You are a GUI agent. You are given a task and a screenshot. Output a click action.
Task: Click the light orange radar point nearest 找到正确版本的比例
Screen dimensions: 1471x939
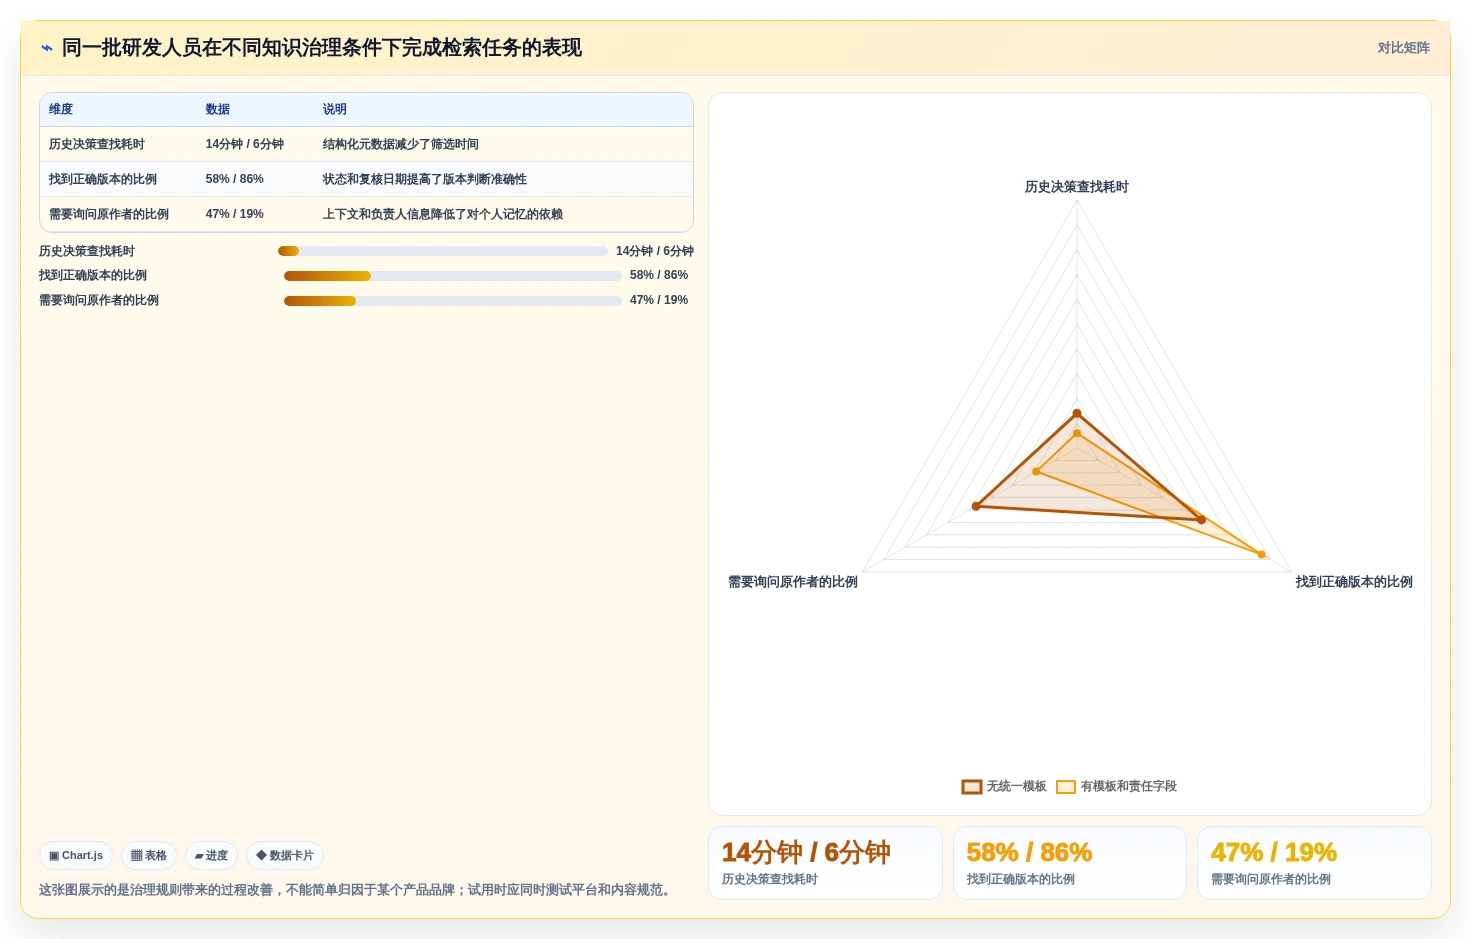(1261, 554)
